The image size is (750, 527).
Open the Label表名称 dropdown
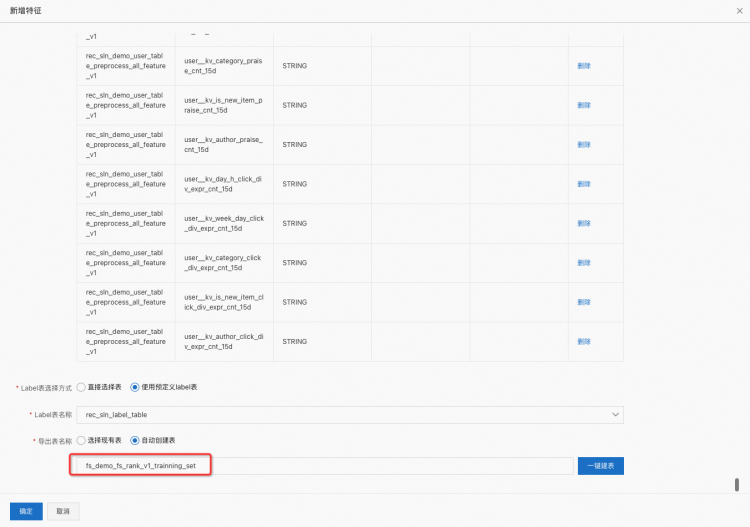(x=349, y=414)
